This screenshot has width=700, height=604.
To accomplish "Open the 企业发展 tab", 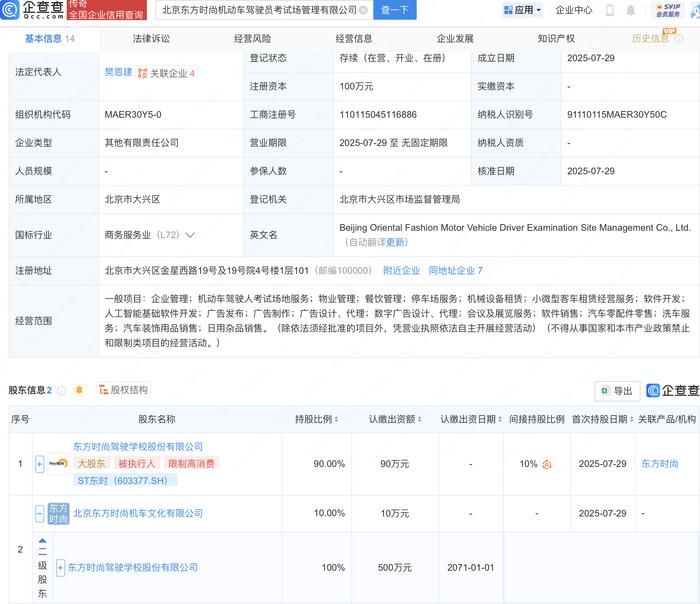I will [455, 39].
